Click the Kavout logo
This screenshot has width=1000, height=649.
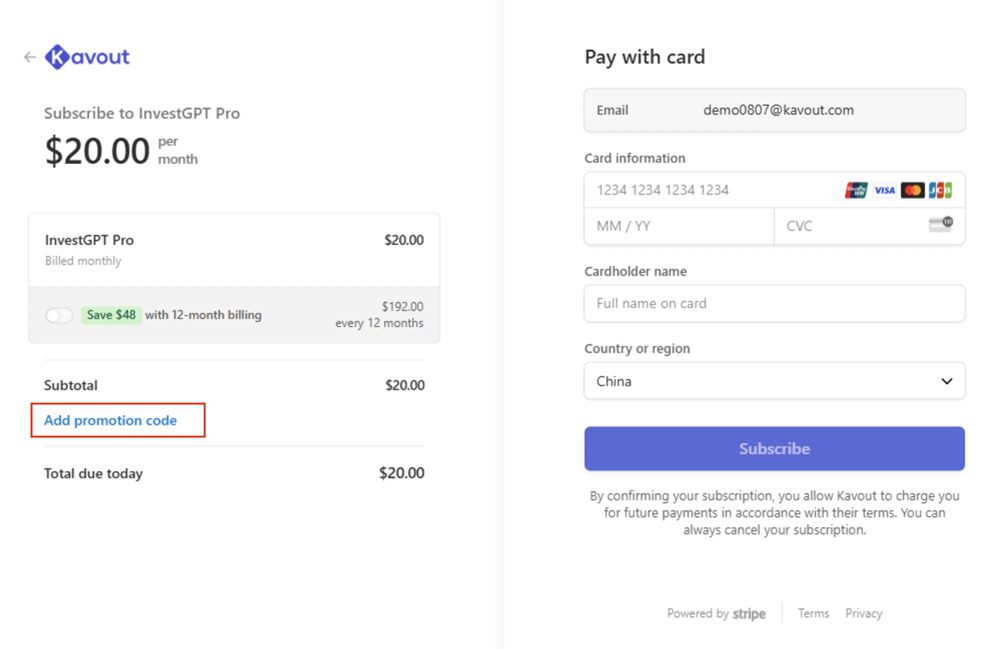[88, 57]
